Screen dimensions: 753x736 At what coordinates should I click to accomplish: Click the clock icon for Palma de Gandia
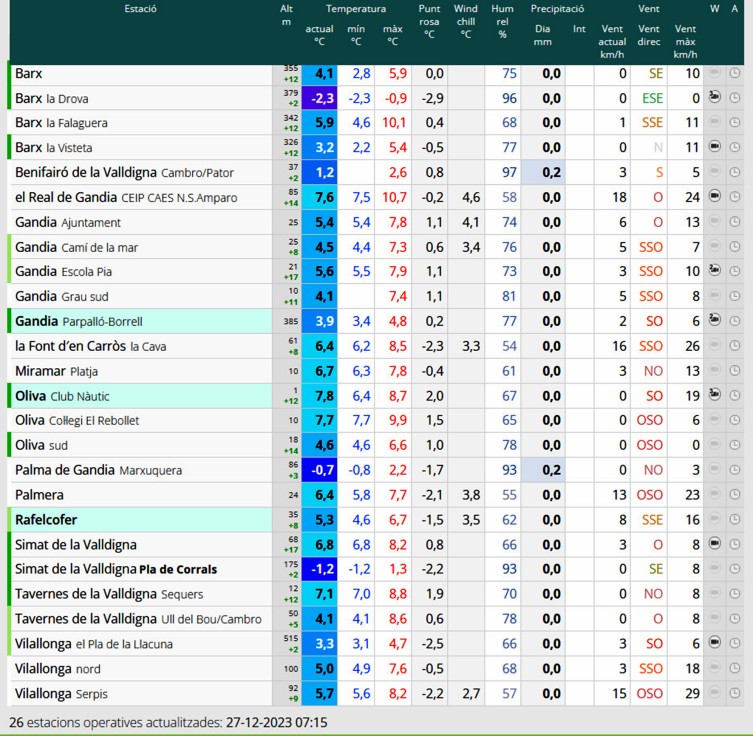735,470
